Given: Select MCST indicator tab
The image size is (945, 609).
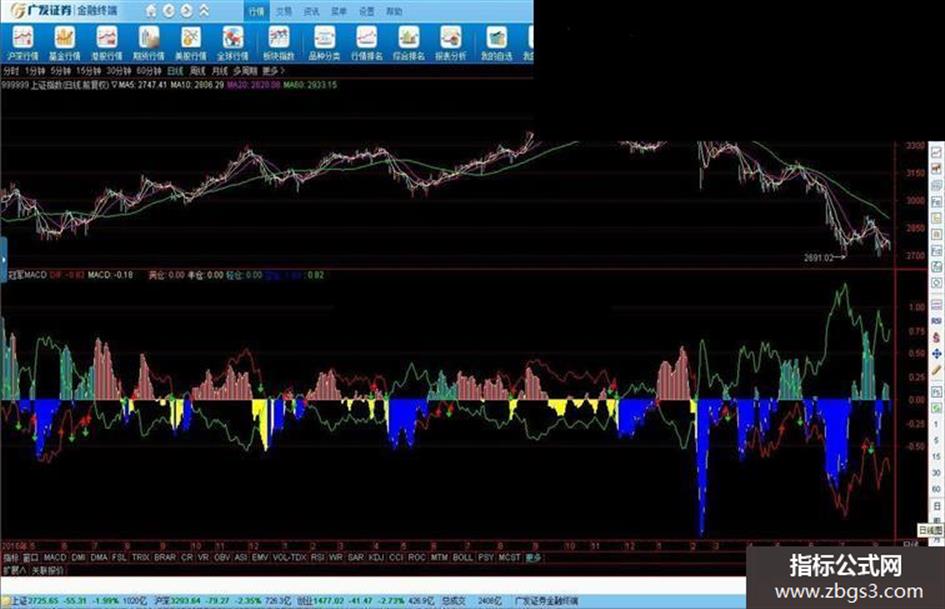Looking at the screenshot, I should (509, 558).
